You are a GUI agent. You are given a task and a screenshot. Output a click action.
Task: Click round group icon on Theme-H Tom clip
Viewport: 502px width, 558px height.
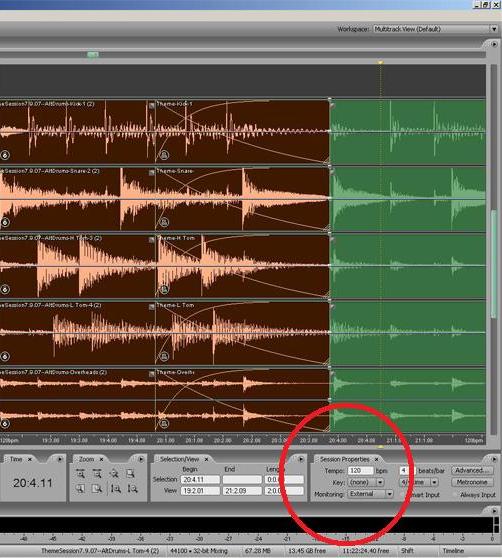pos(164,289)
